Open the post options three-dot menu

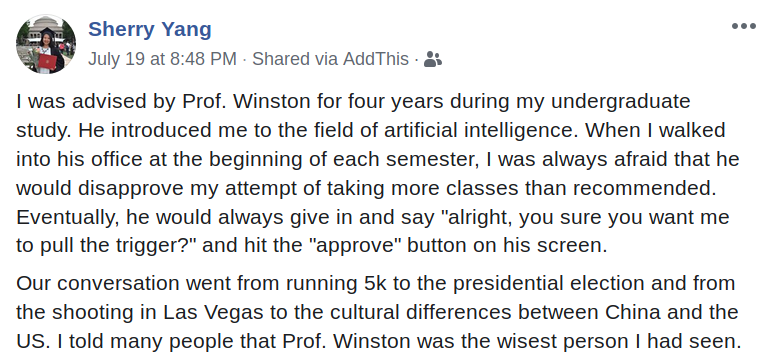(x=744, y=26)
